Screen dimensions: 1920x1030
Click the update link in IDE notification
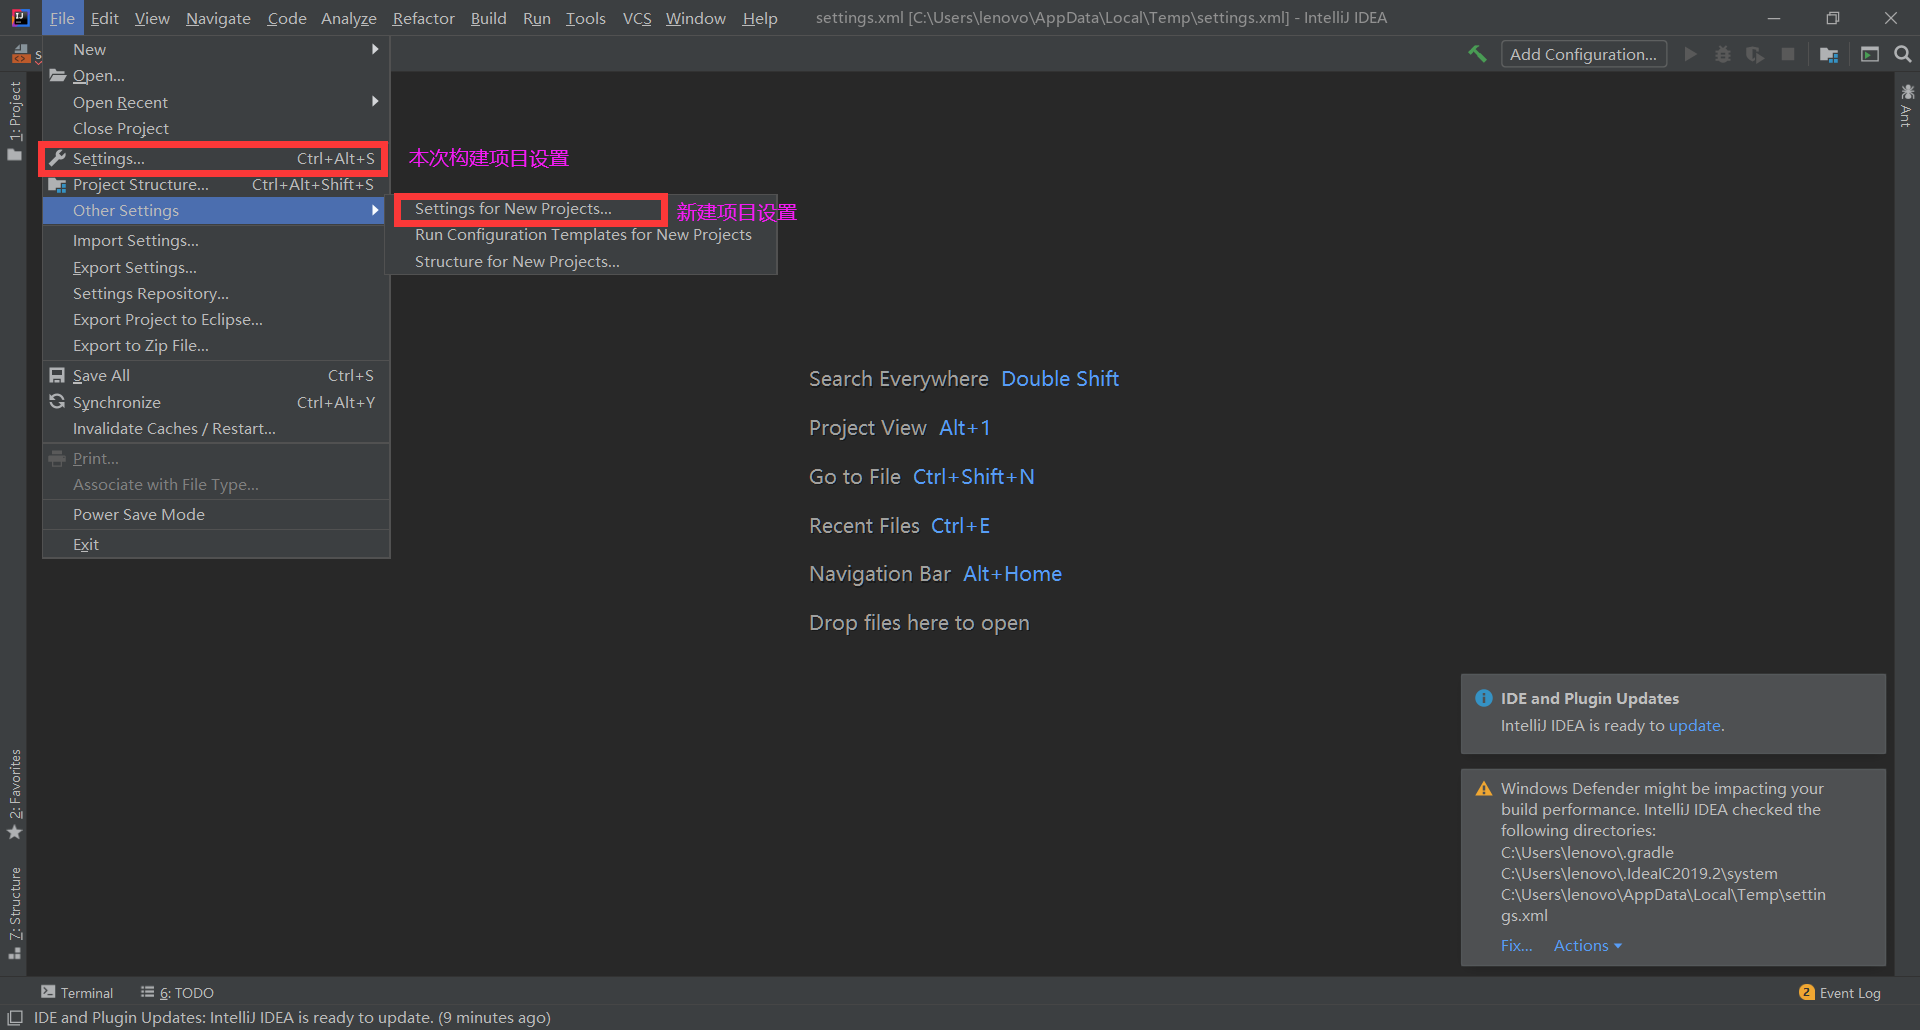pyautogui.click(x=1694, y=725)
